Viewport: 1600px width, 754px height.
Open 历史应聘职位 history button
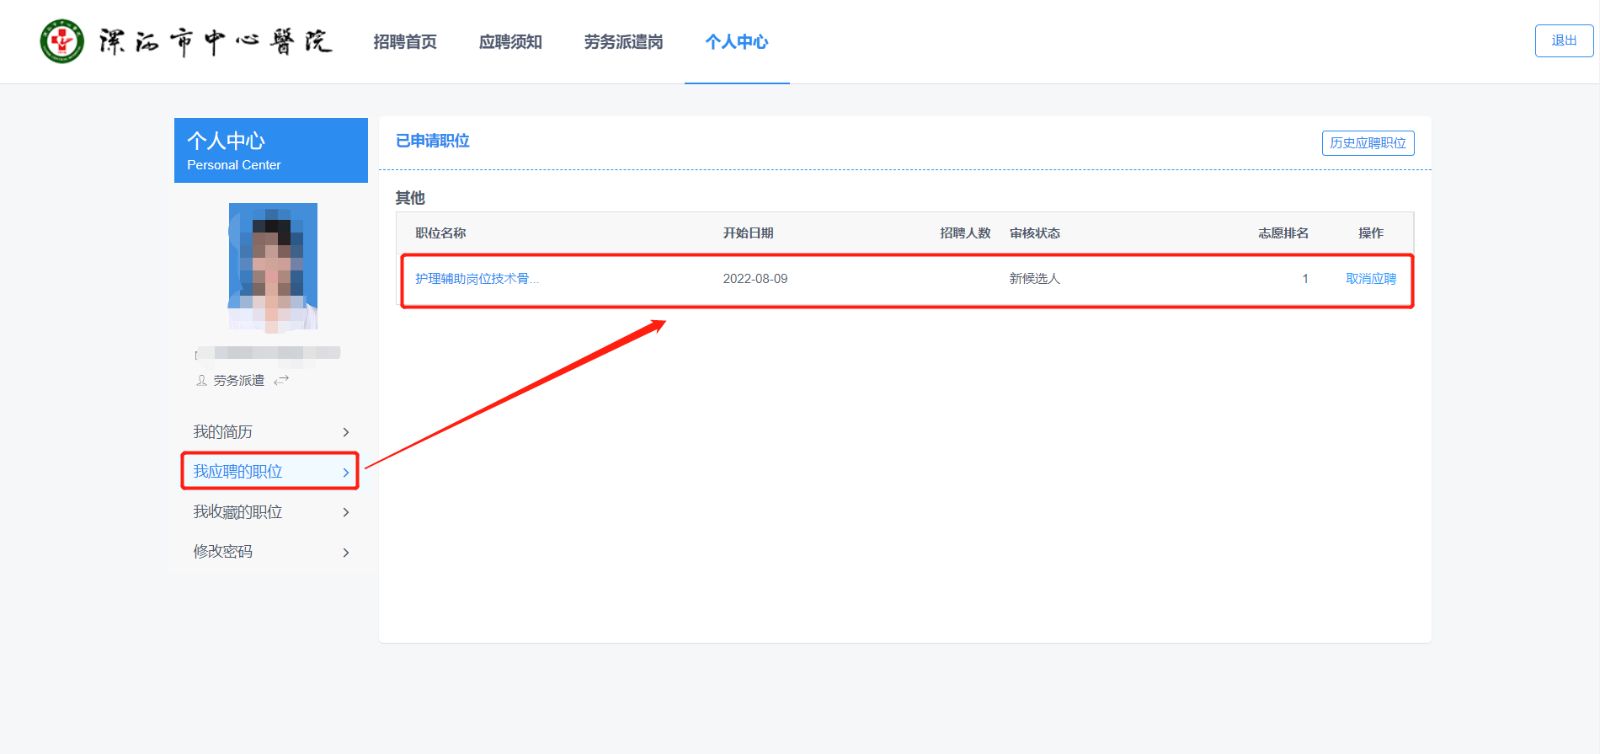coord(1367,143)
